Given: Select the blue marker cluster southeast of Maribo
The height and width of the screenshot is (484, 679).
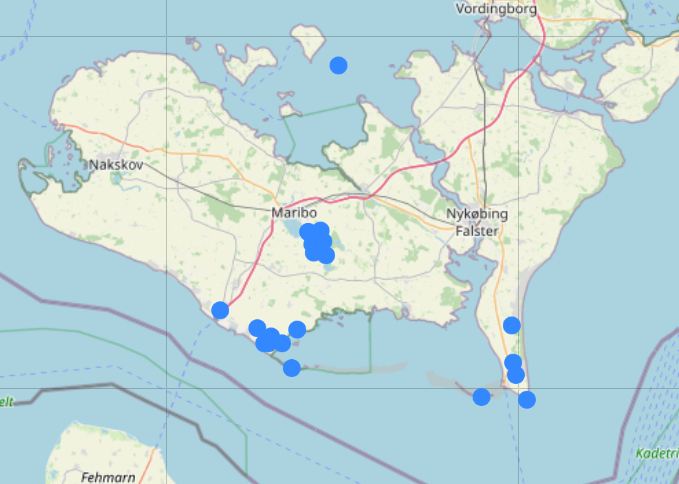Looking at the screenshot, I should click(x=316, y=242).
